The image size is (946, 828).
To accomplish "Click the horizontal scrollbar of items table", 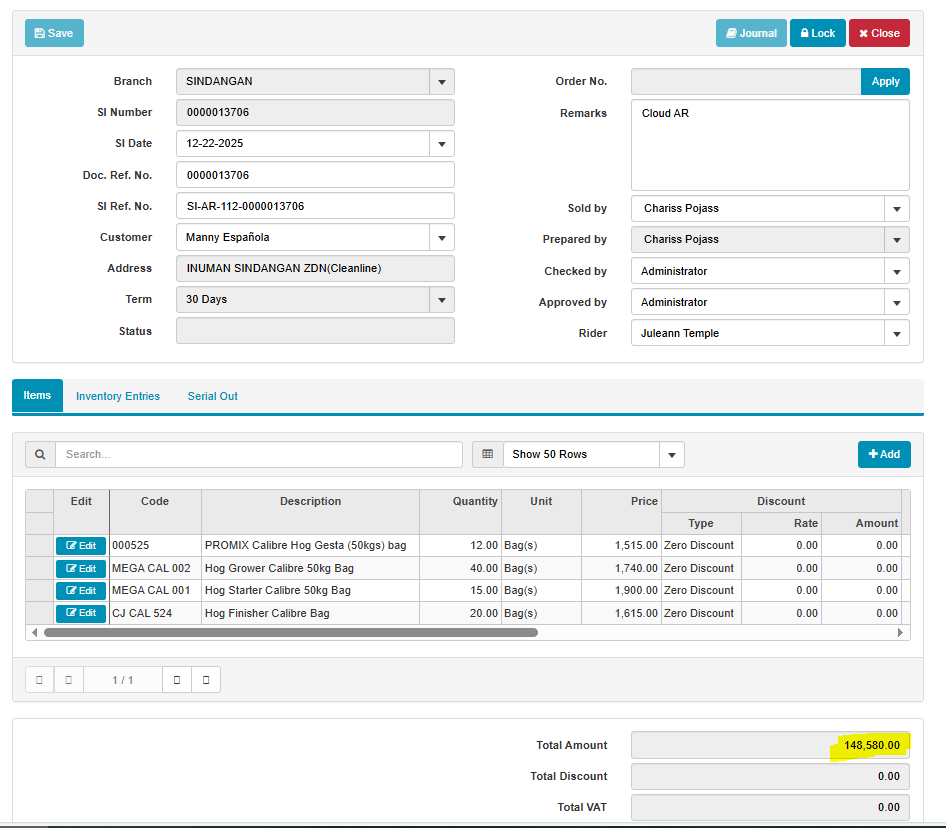I will [x=290, y=633].
